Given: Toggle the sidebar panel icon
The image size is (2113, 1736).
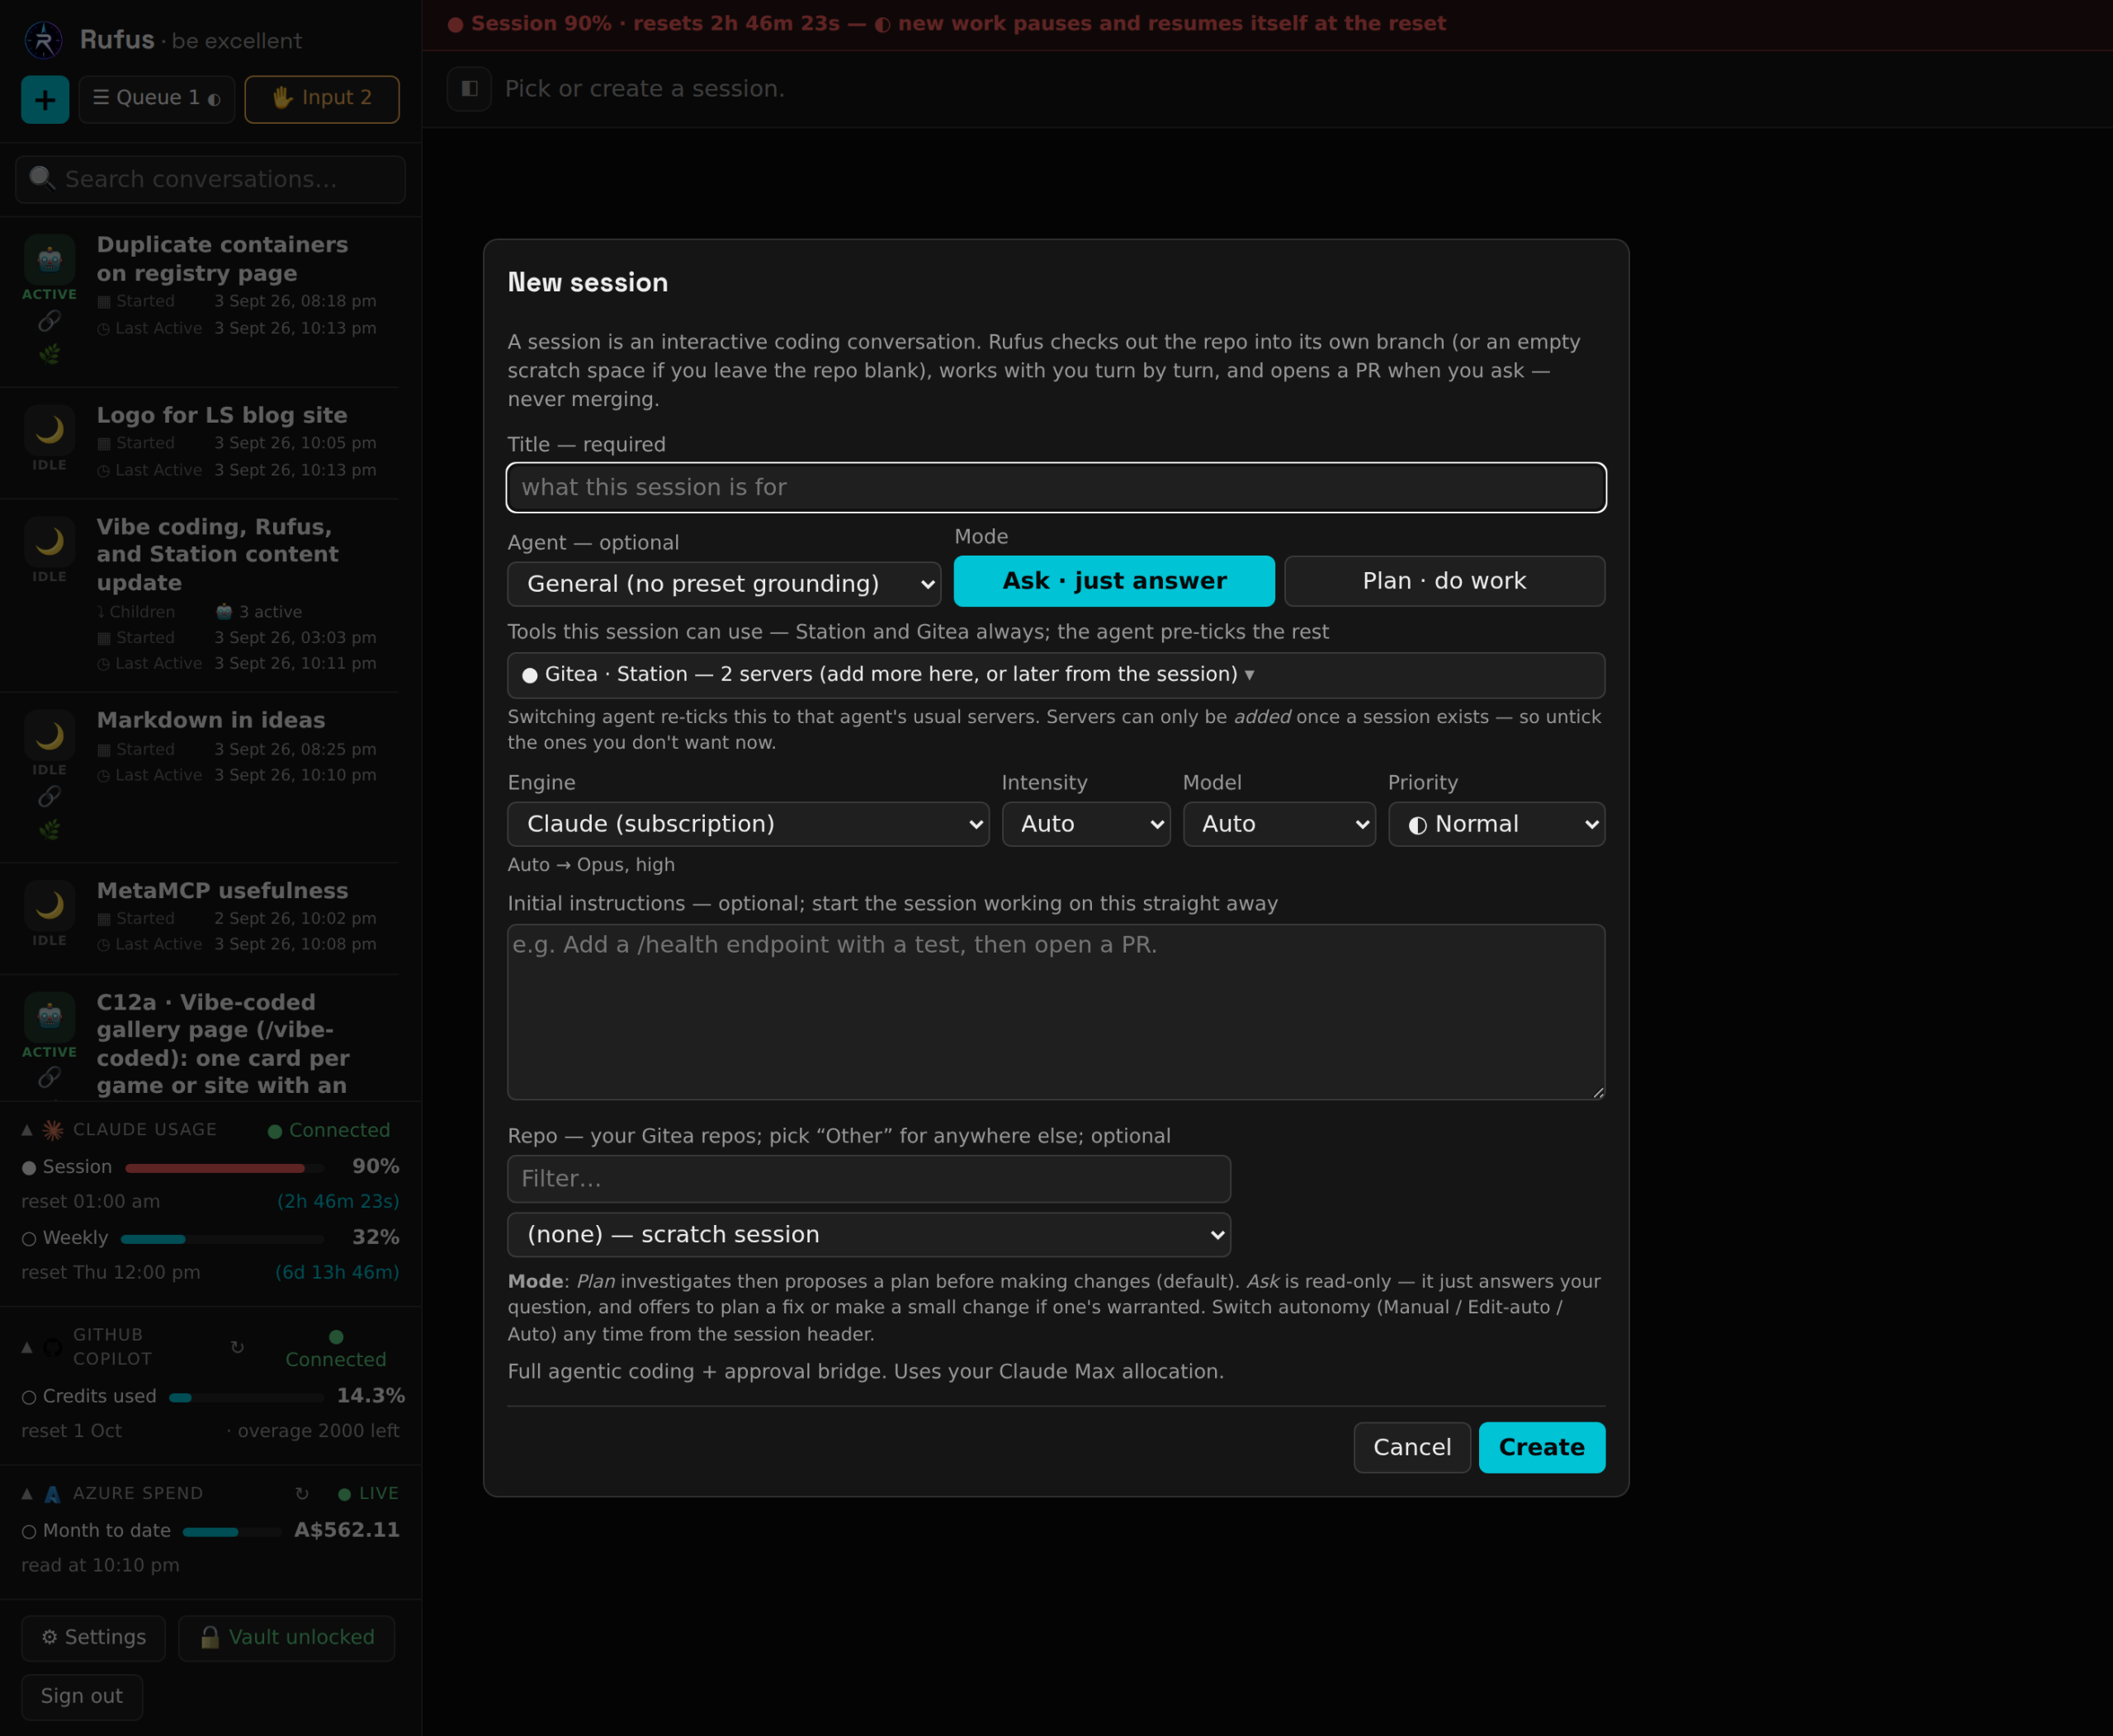Looking at the screenshot, I should pos(469,89).
